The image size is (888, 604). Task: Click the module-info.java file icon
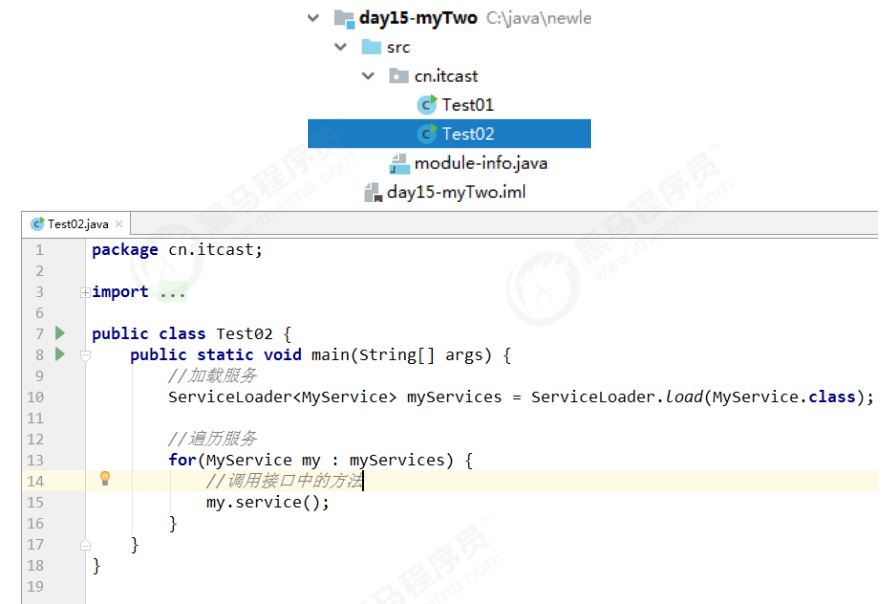click(399, 163)
